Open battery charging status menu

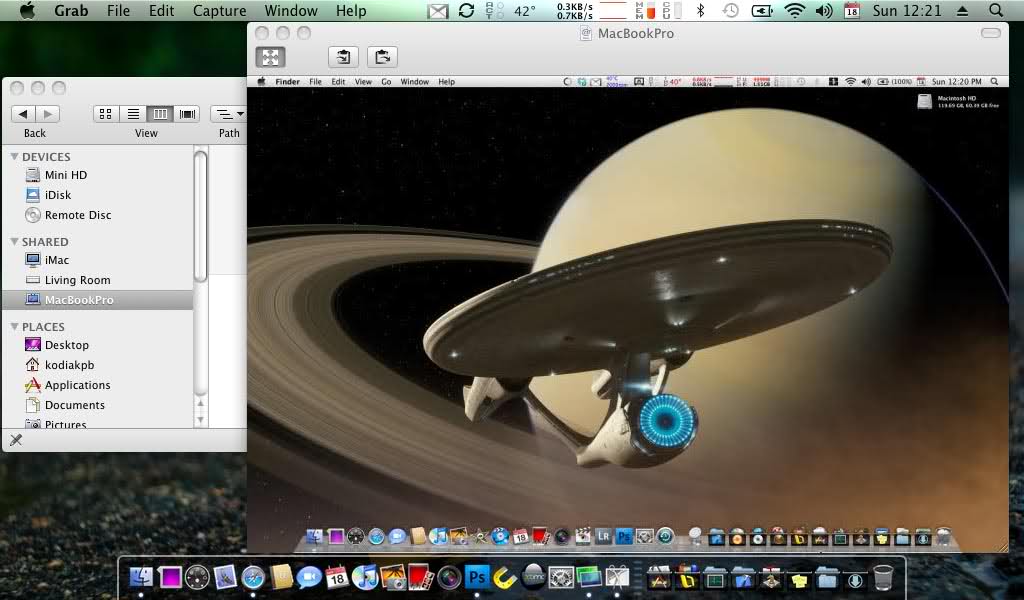pyautogui.click(x=762, y=10)
